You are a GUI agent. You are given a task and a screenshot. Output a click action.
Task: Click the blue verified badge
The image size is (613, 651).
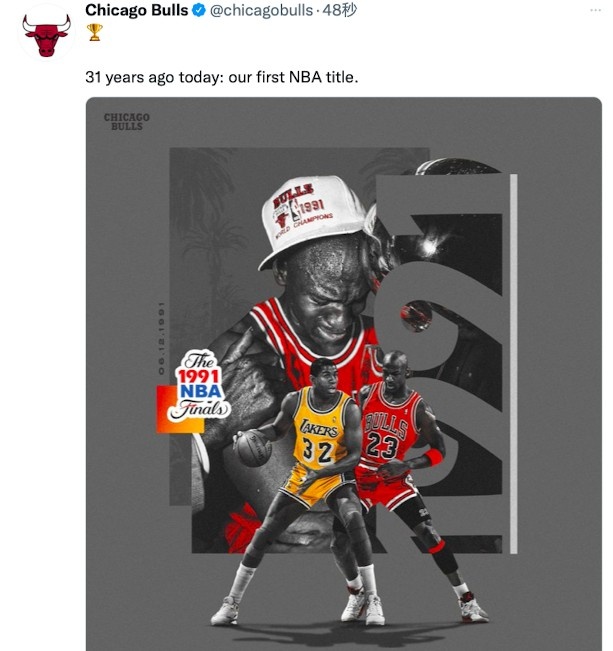[x=199, y=10]
